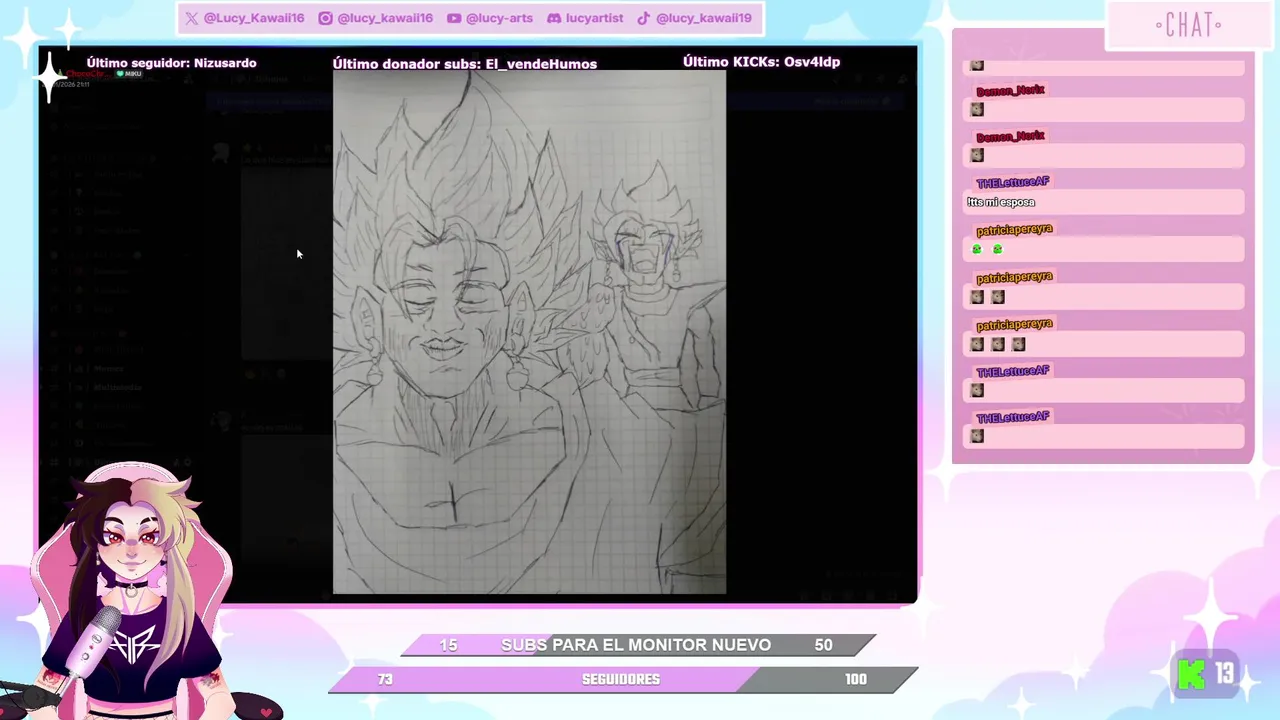Click the Discord logo icon
This screenshot has width=1280, height=720.
[554, 18]
